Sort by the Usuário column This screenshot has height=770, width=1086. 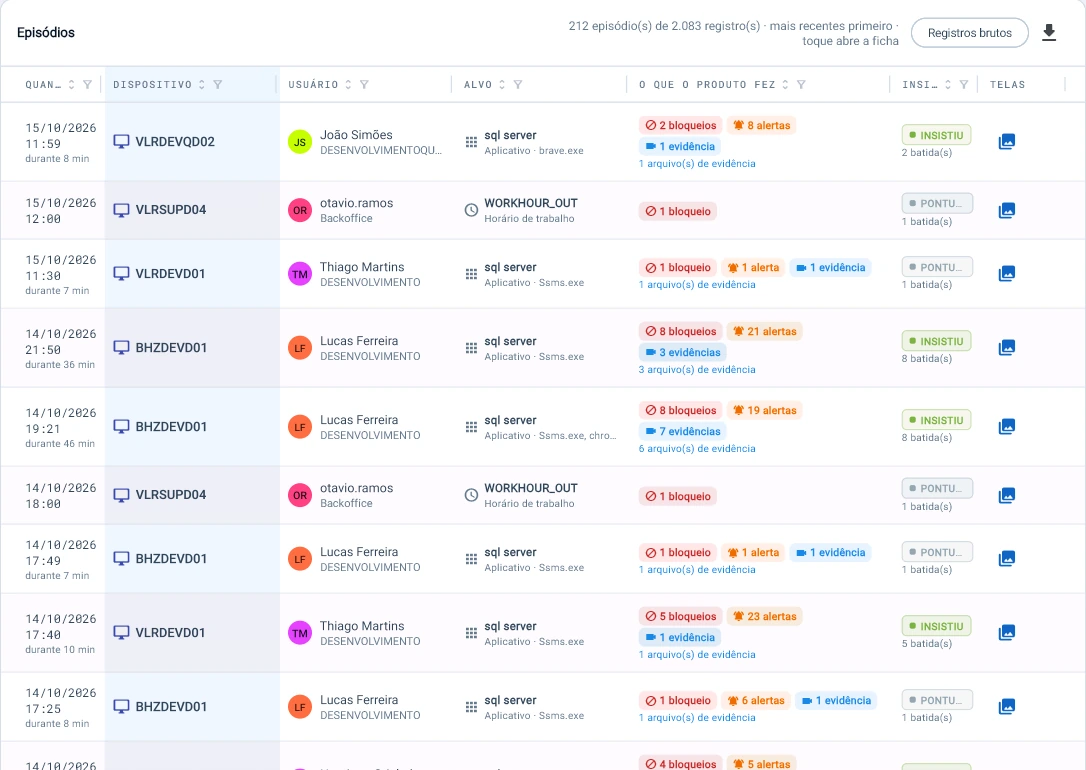point(348,84)
